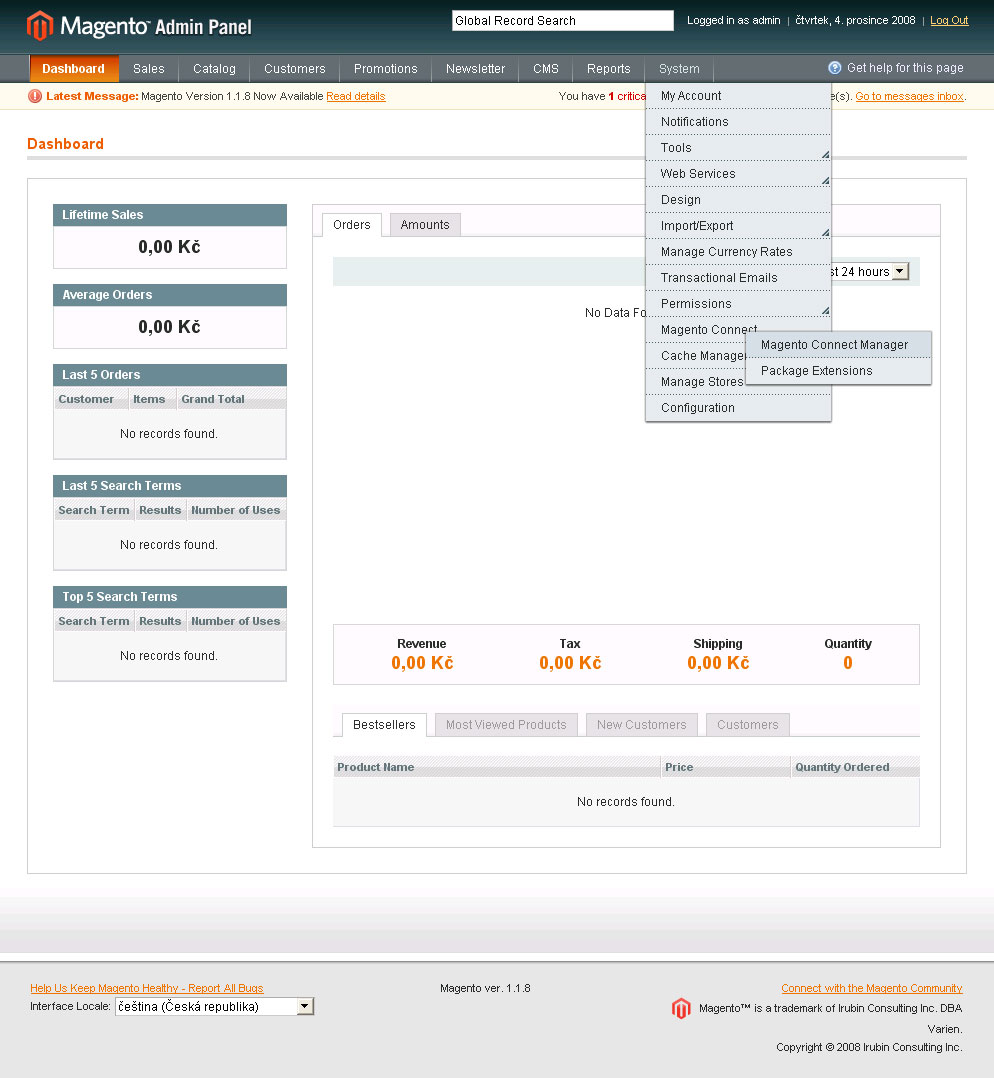
Task: Choose Manage Stores in the System menu
Action: [696, 382]
